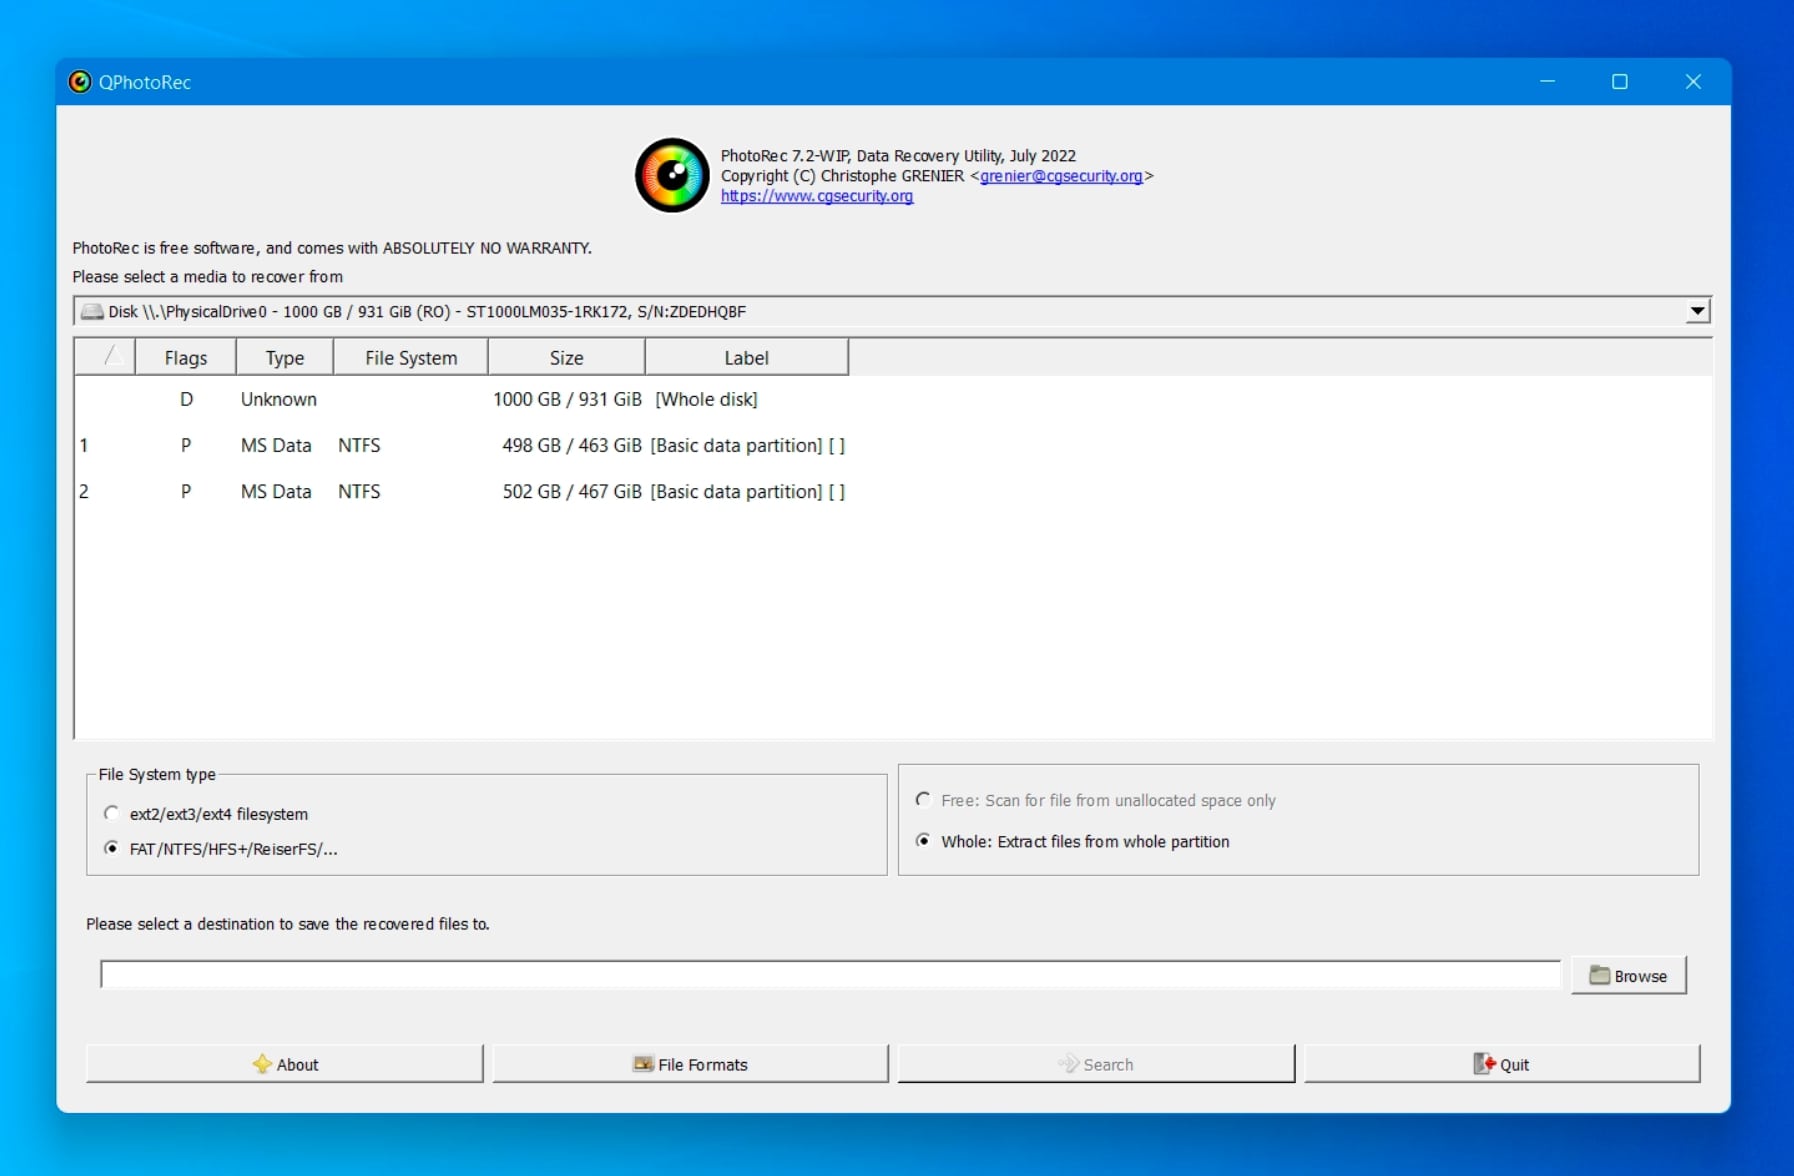Maximize the QPhotoRec window
This screenshot has height=1176, width=1794.
click(1620, 82)
